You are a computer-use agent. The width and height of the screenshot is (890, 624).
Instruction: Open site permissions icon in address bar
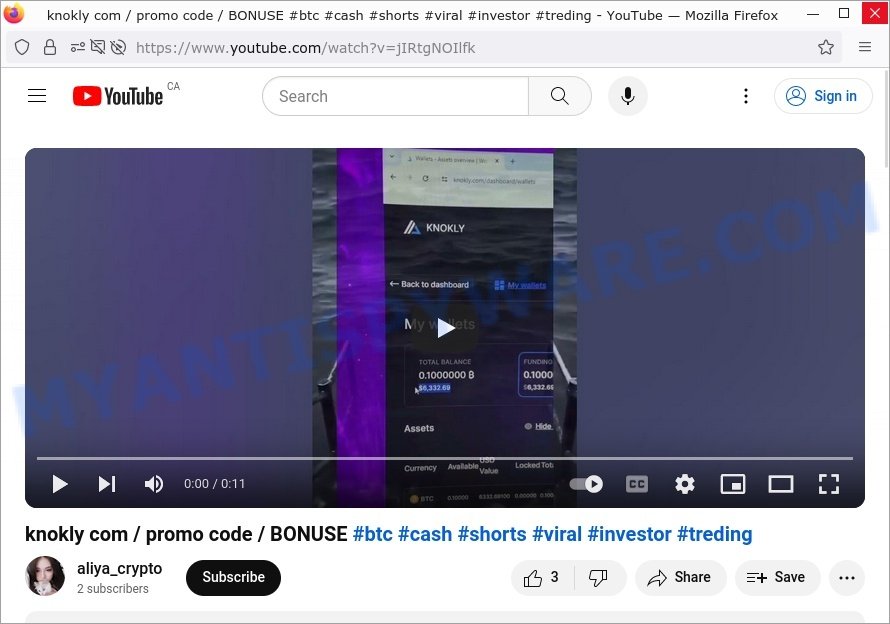point(78,47)
